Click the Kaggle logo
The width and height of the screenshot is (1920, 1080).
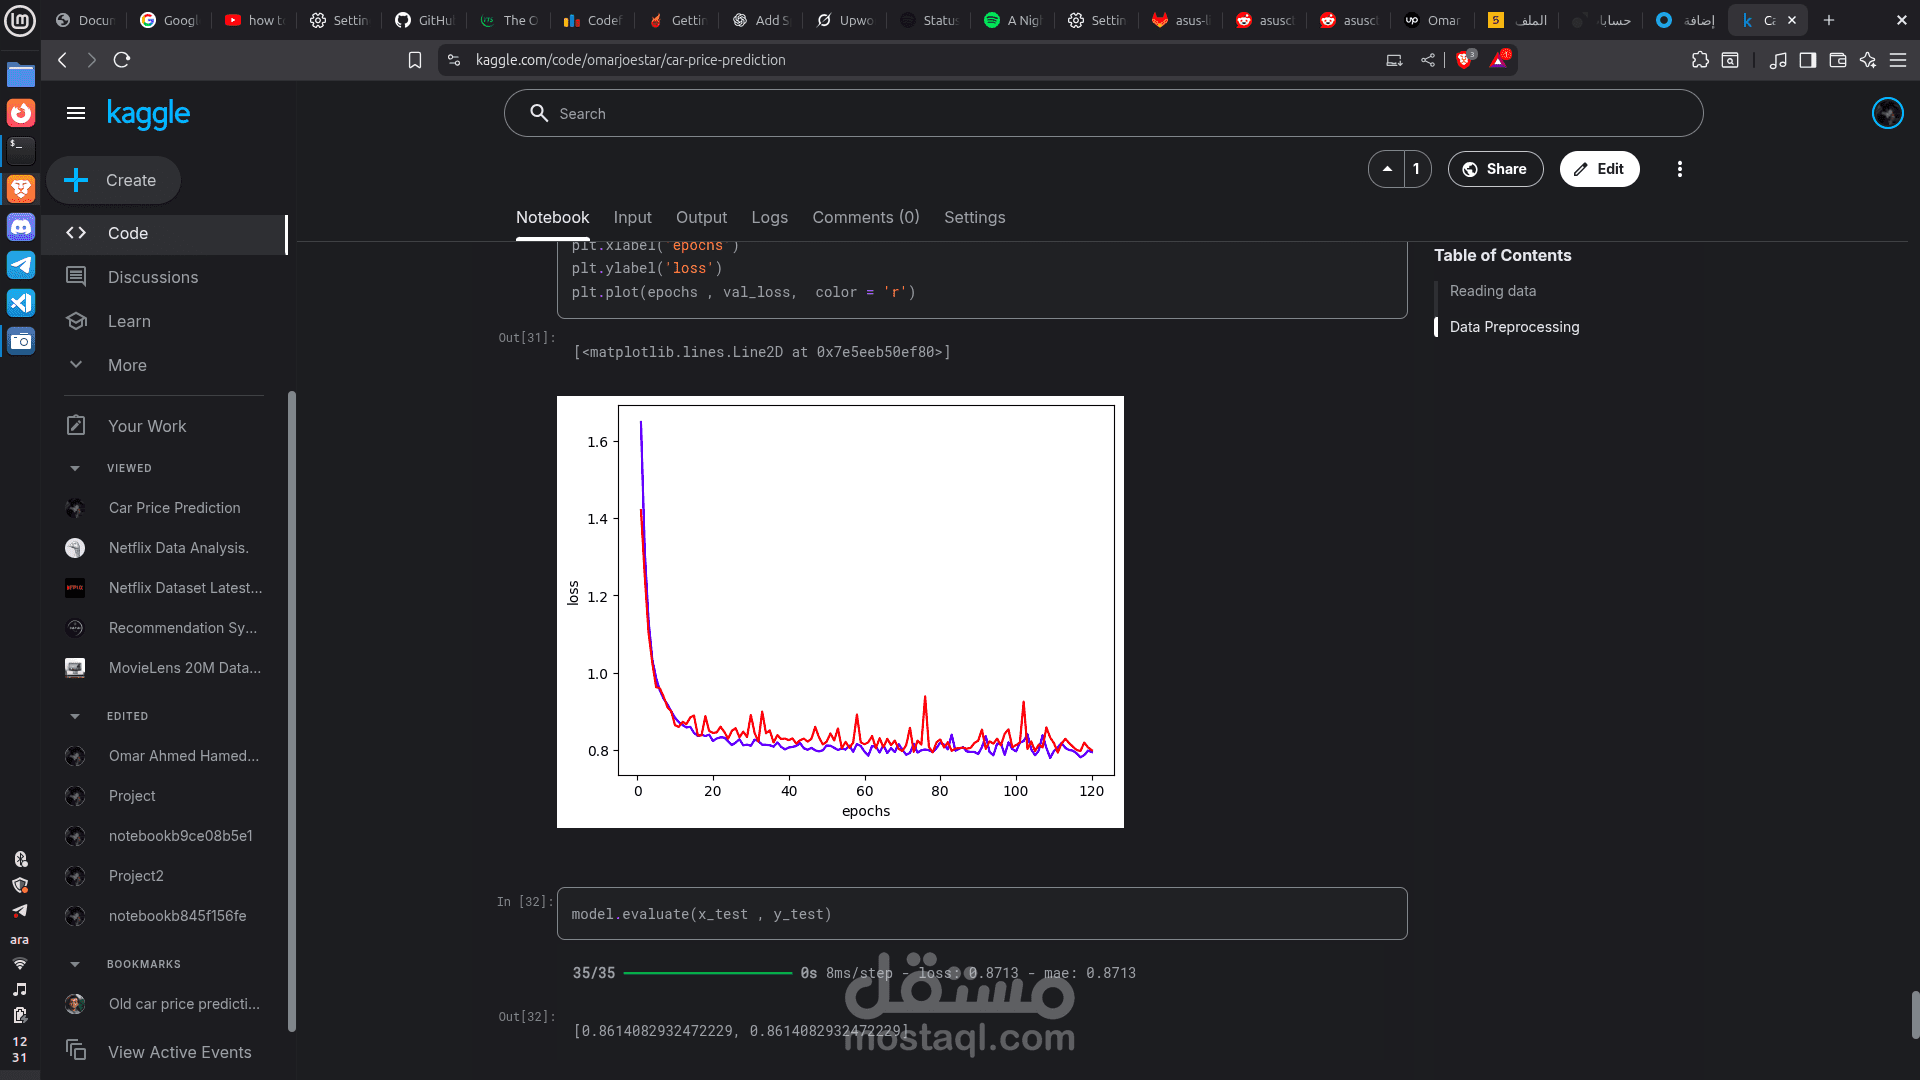pyautogui.click(x=148, y=114)
